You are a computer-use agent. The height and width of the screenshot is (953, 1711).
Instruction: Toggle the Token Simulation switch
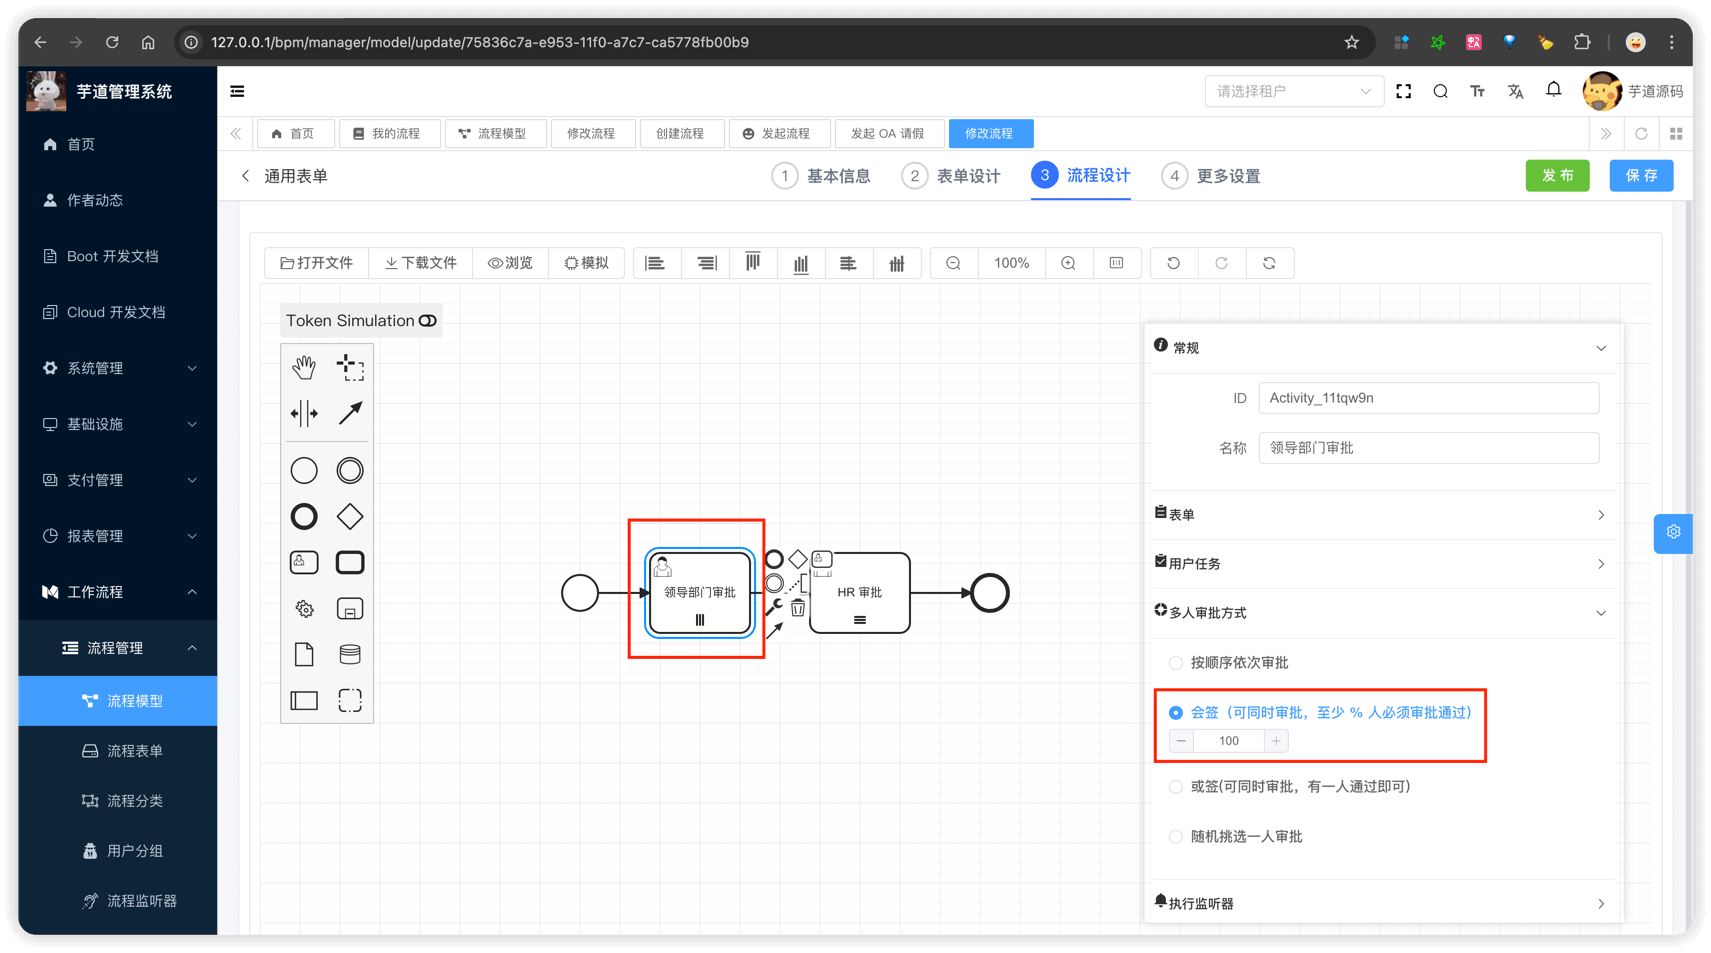[x=428, y=321]
